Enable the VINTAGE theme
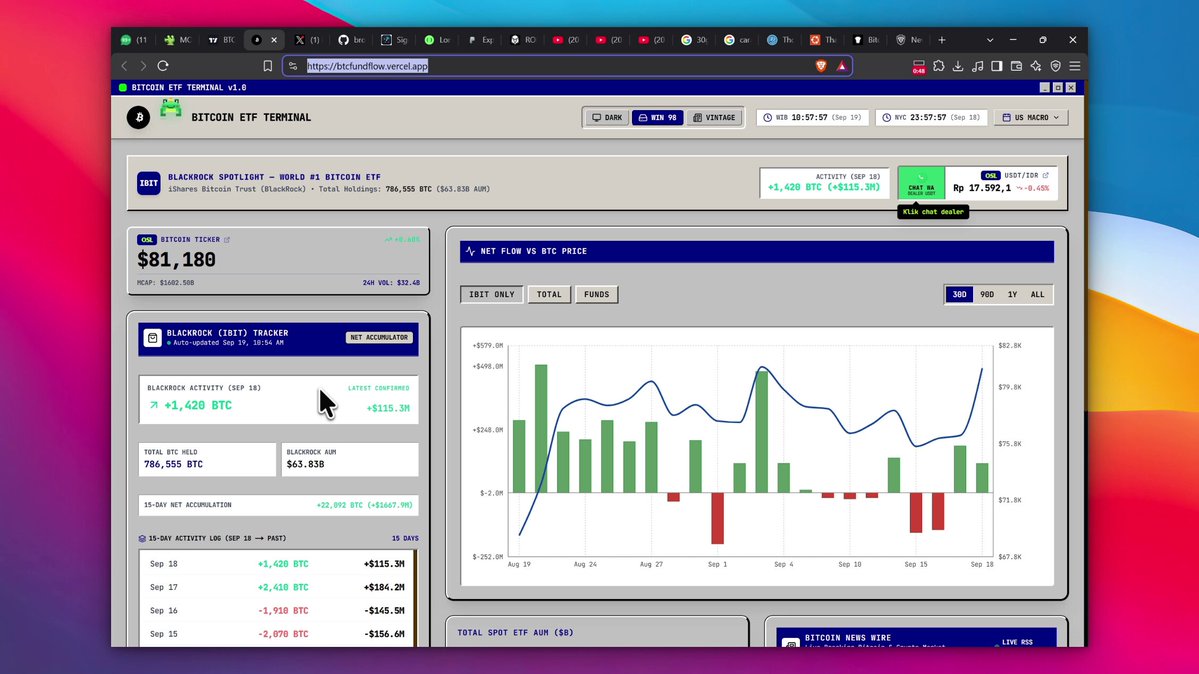Screen dimensions: 1199x674 pyautogui.click(x=714, y=117)
